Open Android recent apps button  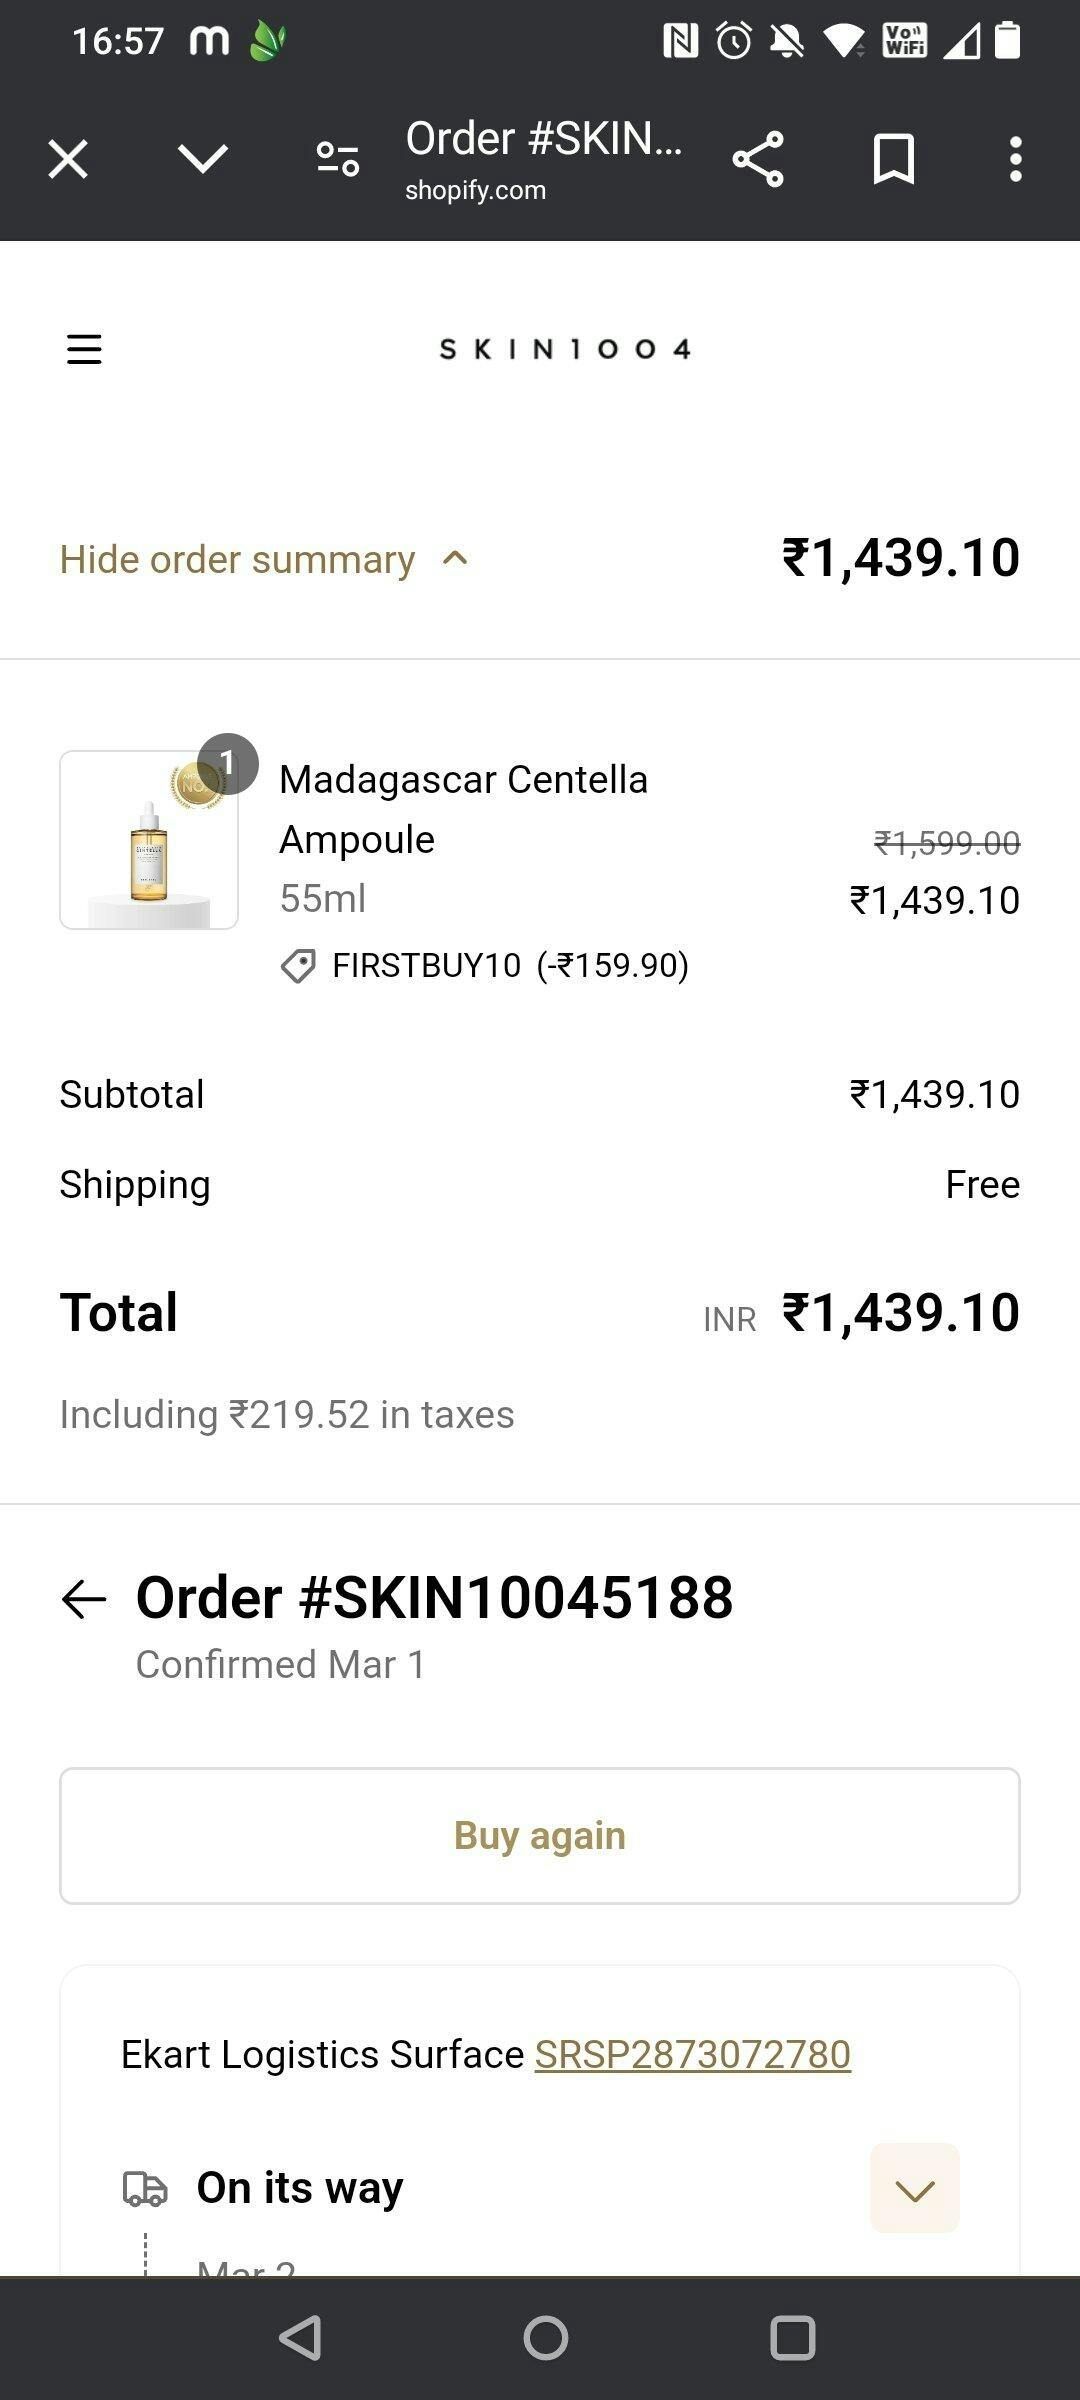793,2338
